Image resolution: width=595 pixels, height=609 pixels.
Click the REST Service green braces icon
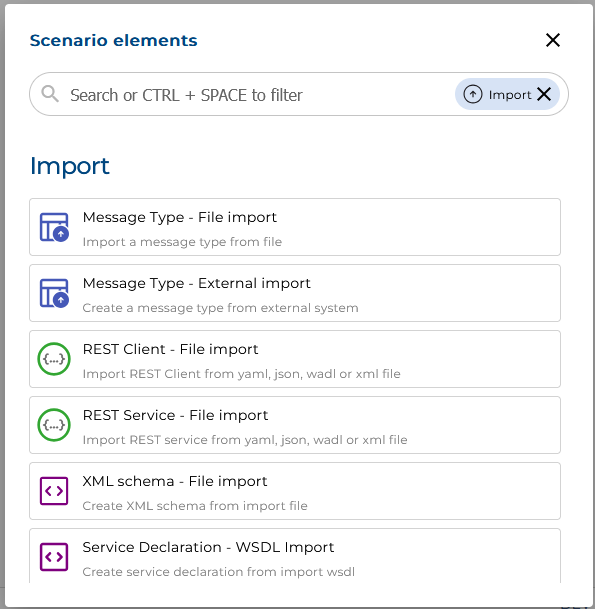click(x=54, y=425)
